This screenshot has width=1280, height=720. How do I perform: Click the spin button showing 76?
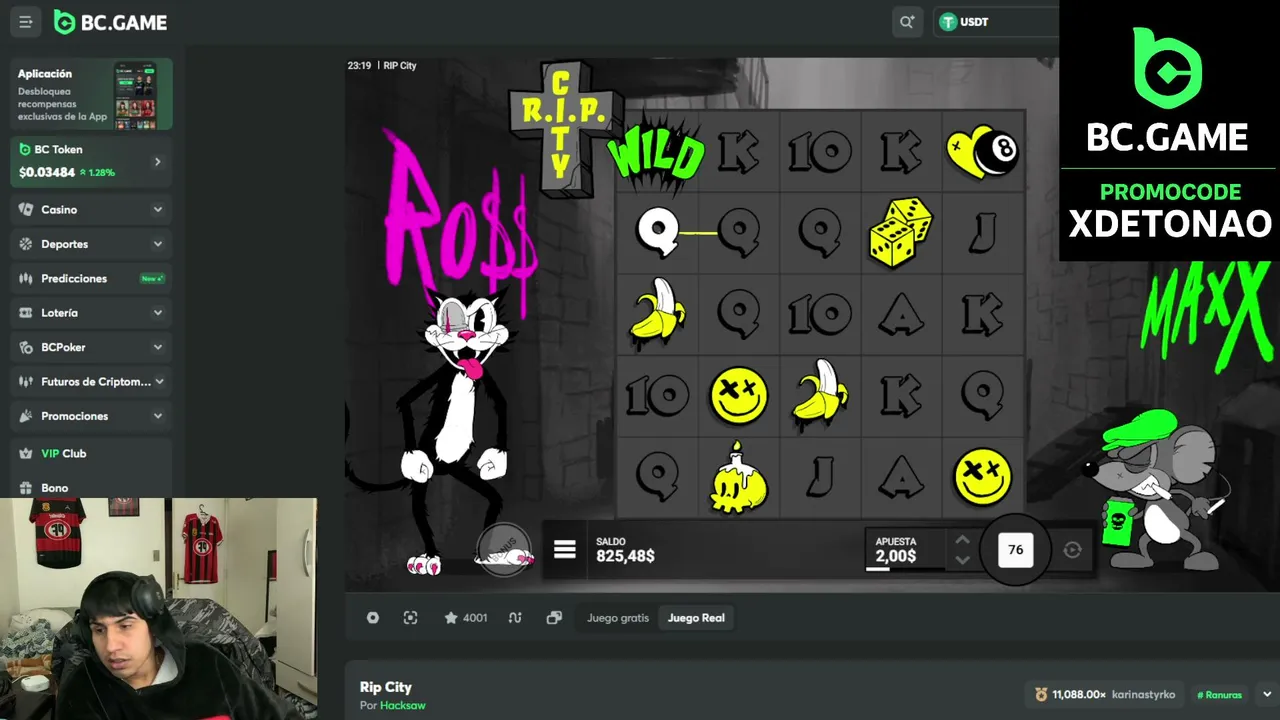(1015, 549)
